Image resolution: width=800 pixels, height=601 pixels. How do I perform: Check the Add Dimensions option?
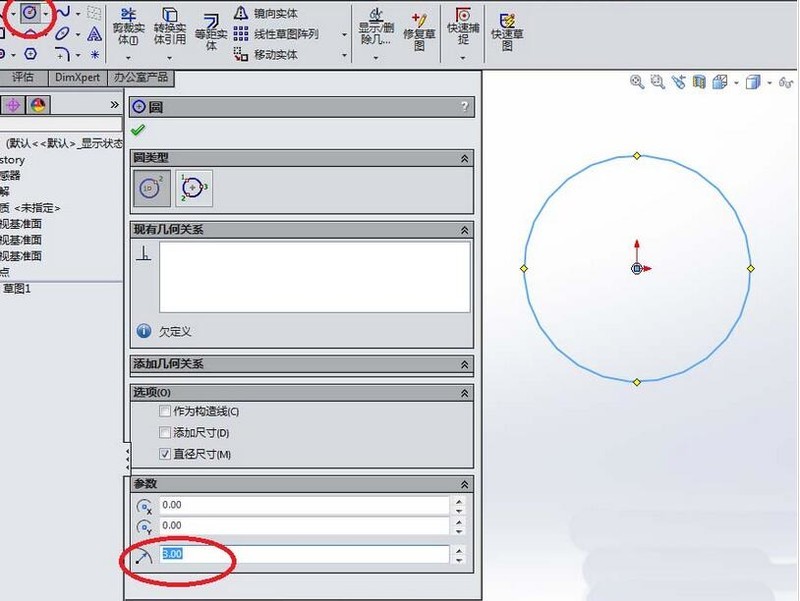(165, 433)
